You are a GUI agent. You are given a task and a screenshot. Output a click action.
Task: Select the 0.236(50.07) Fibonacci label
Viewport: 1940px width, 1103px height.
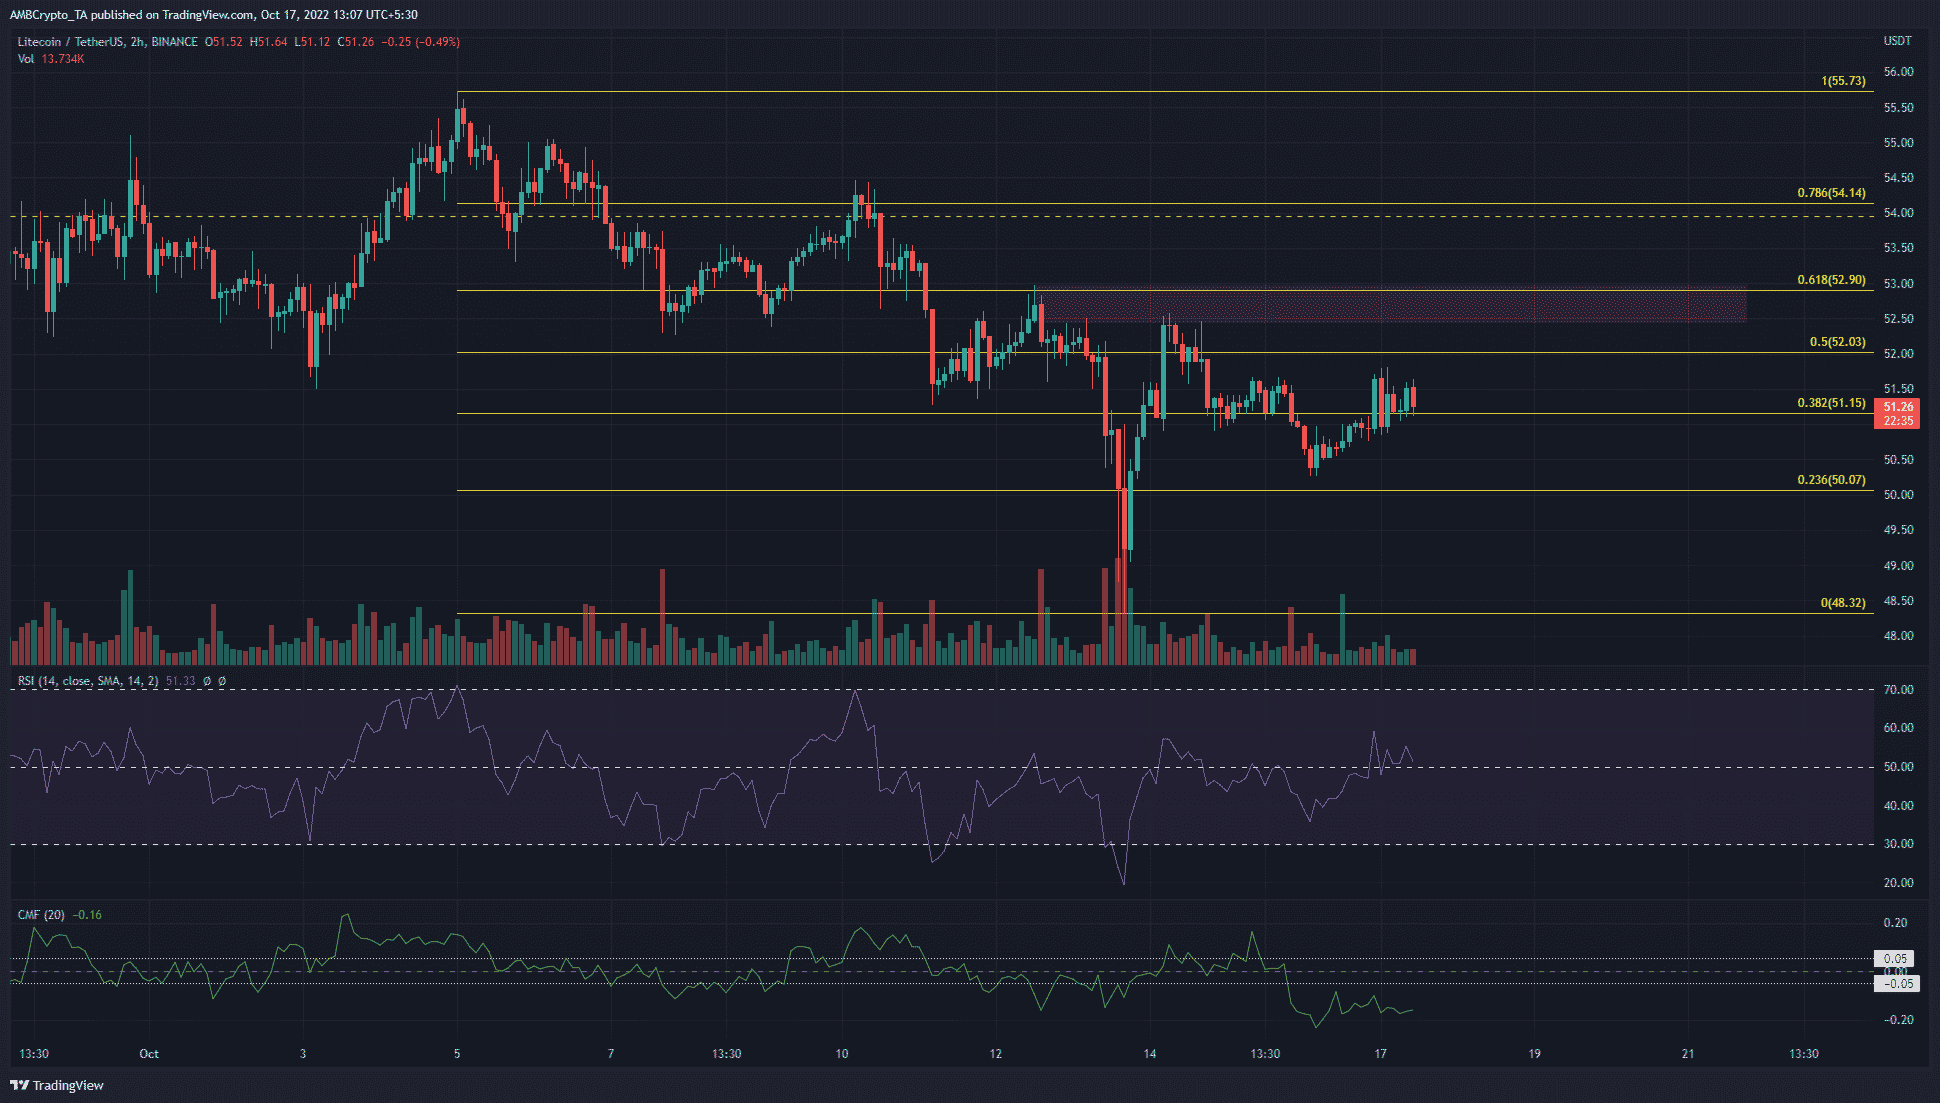[x=1831, y=480]
